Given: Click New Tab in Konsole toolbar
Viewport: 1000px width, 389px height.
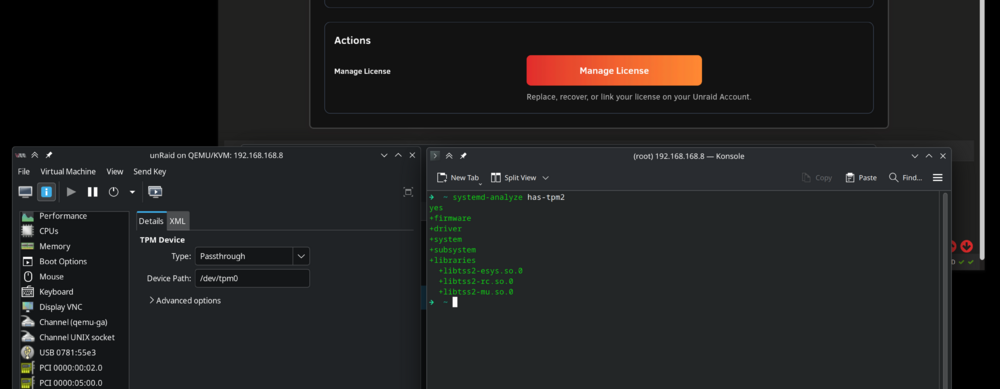Looking at the screenshot, I should click(x=457, y=178).
